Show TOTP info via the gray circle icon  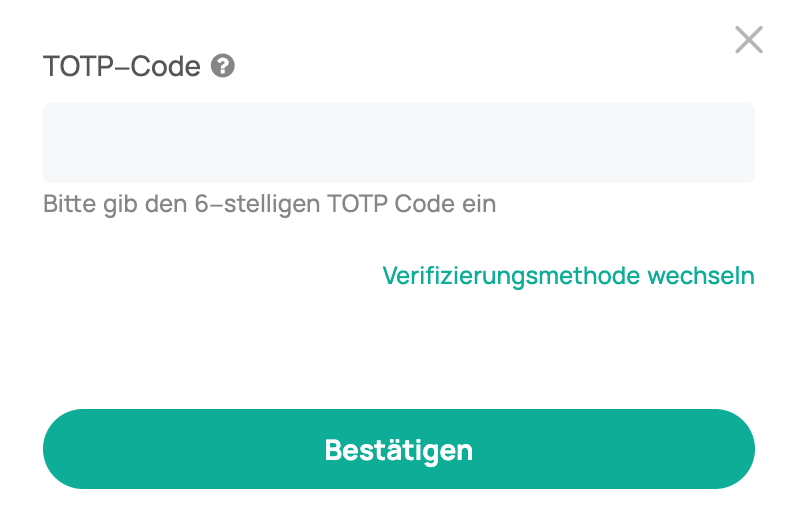(x=223, y=67)
